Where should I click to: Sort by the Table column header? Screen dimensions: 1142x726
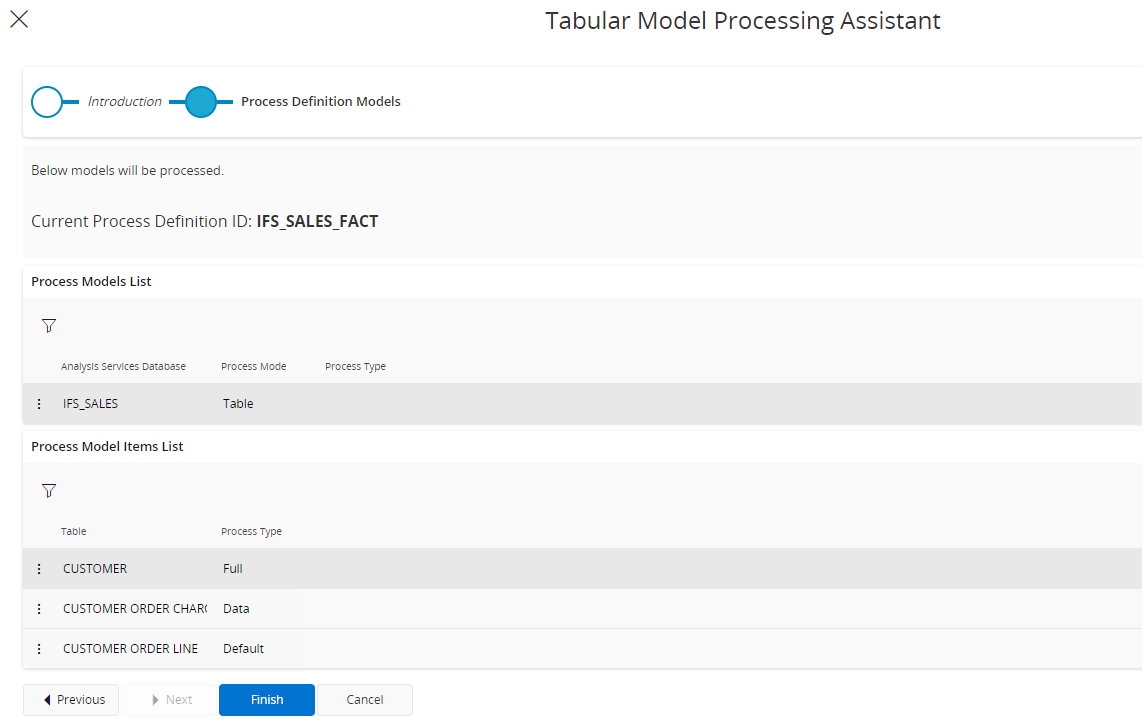[x=73, y=531]
